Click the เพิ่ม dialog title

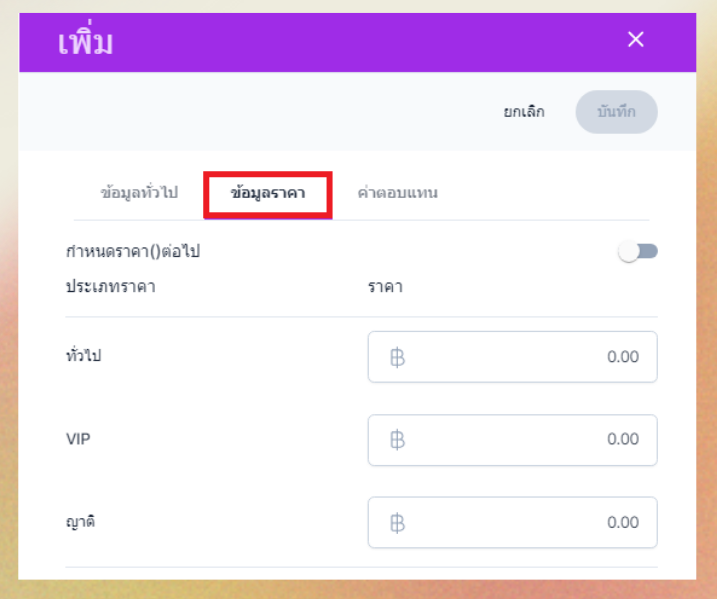pyautogui.click(x=87, y=42)
